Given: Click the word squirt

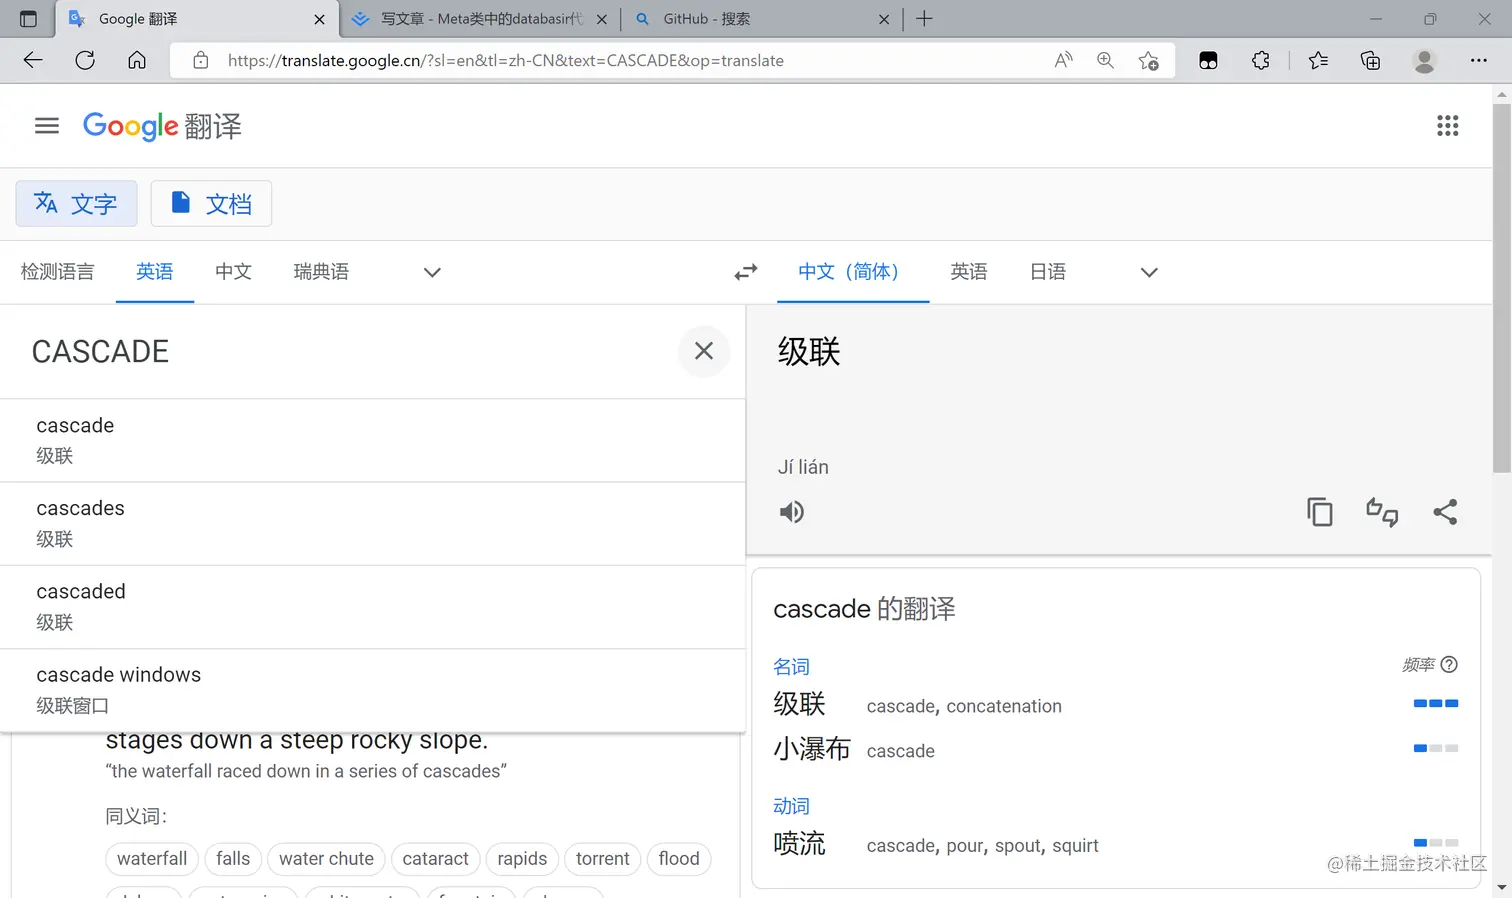Looking at the screenshot, I should coord(1075,846).
